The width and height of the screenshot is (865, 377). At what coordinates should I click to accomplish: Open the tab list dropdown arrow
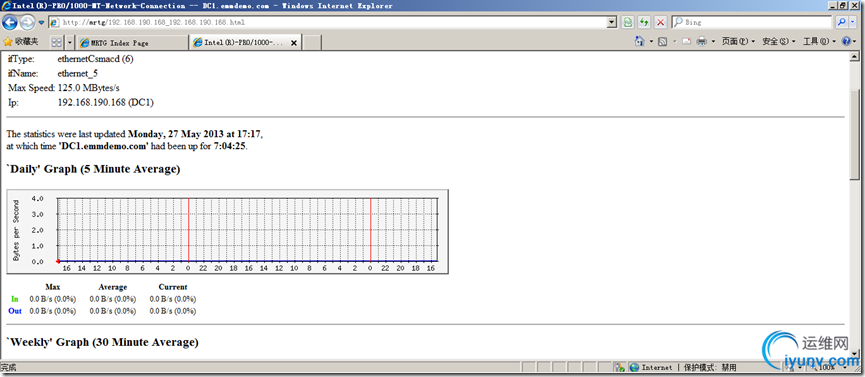(x=70, y=42)
